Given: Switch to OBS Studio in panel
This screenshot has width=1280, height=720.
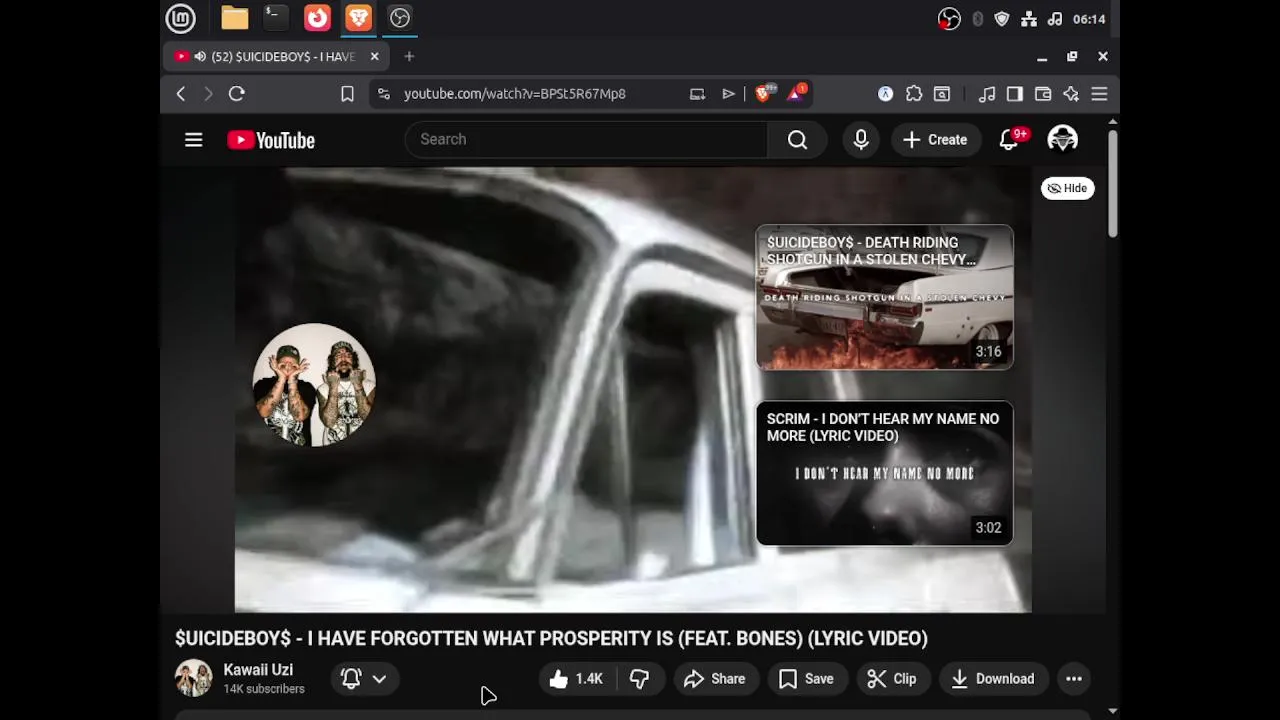Looking at the screenshot, I should [x=400, y=18].
